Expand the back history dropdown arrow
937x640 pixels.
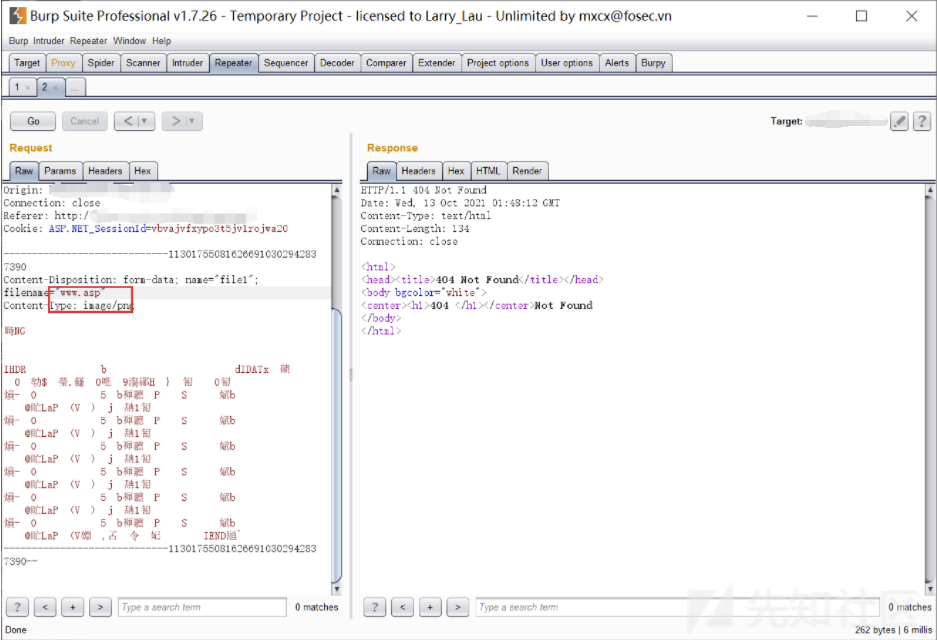[145, 121]
